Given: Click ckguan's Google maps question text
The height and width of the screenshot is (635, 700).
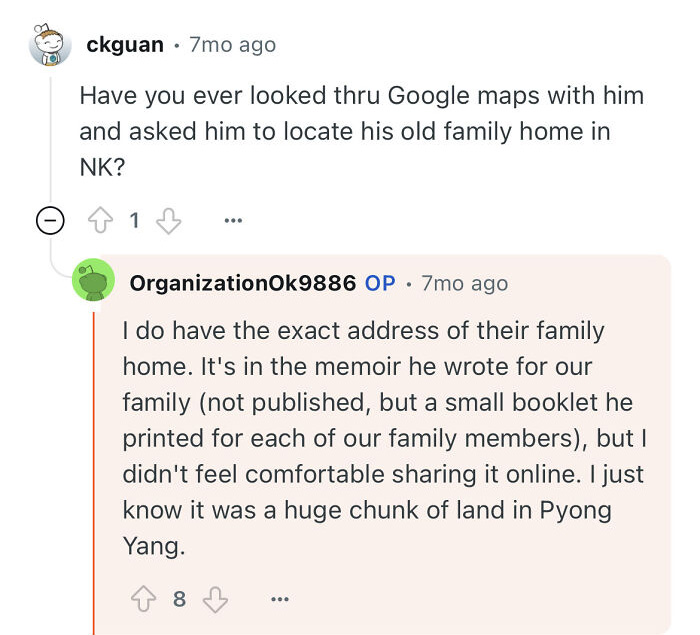Looking at the screenshot, I should [362, 131].
